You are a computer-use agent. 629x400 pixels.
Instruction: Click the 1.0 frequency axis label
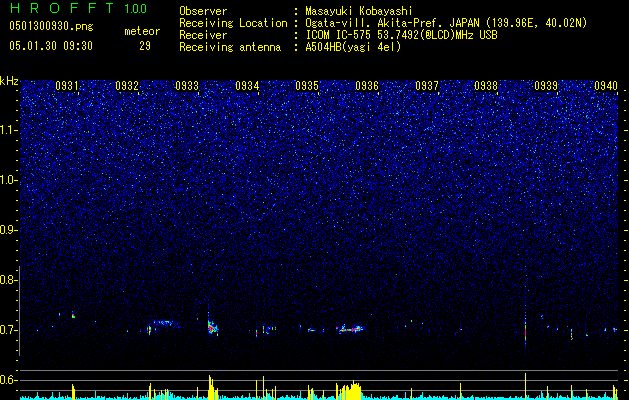(9, 180)
